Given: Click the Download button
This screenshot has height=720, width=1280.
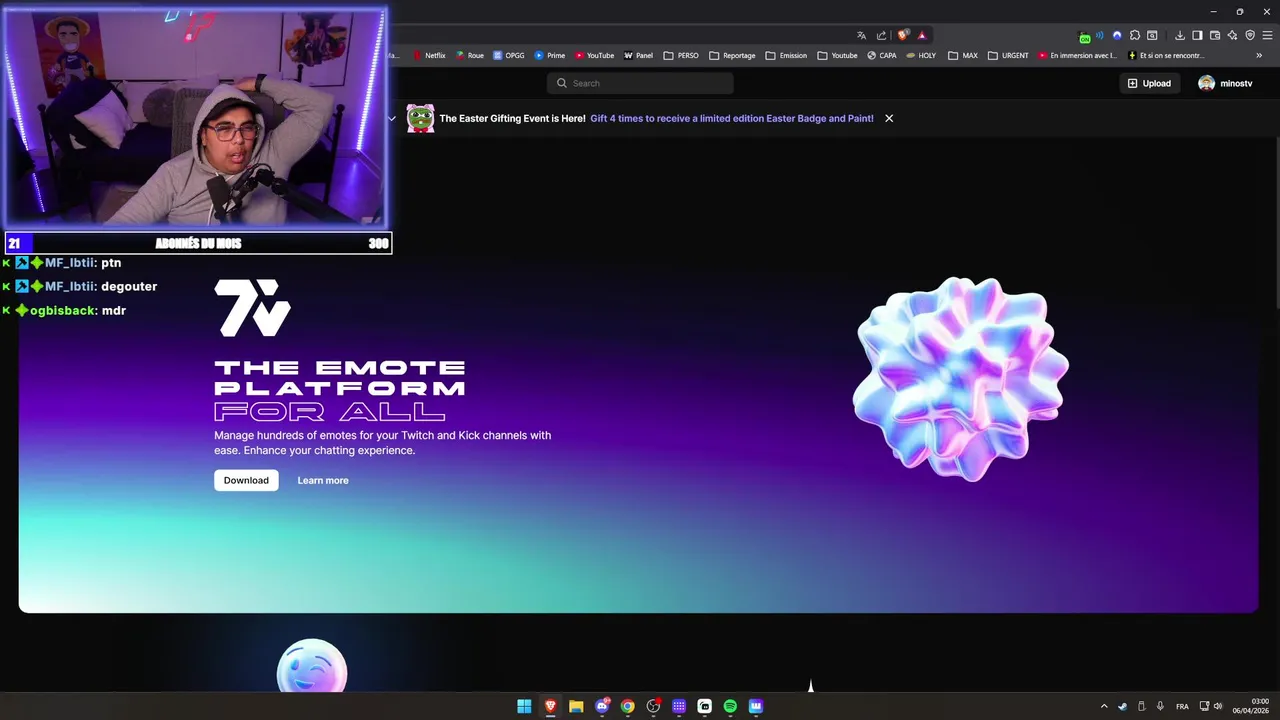Looking at the screenshot, I should coord(246,480).
